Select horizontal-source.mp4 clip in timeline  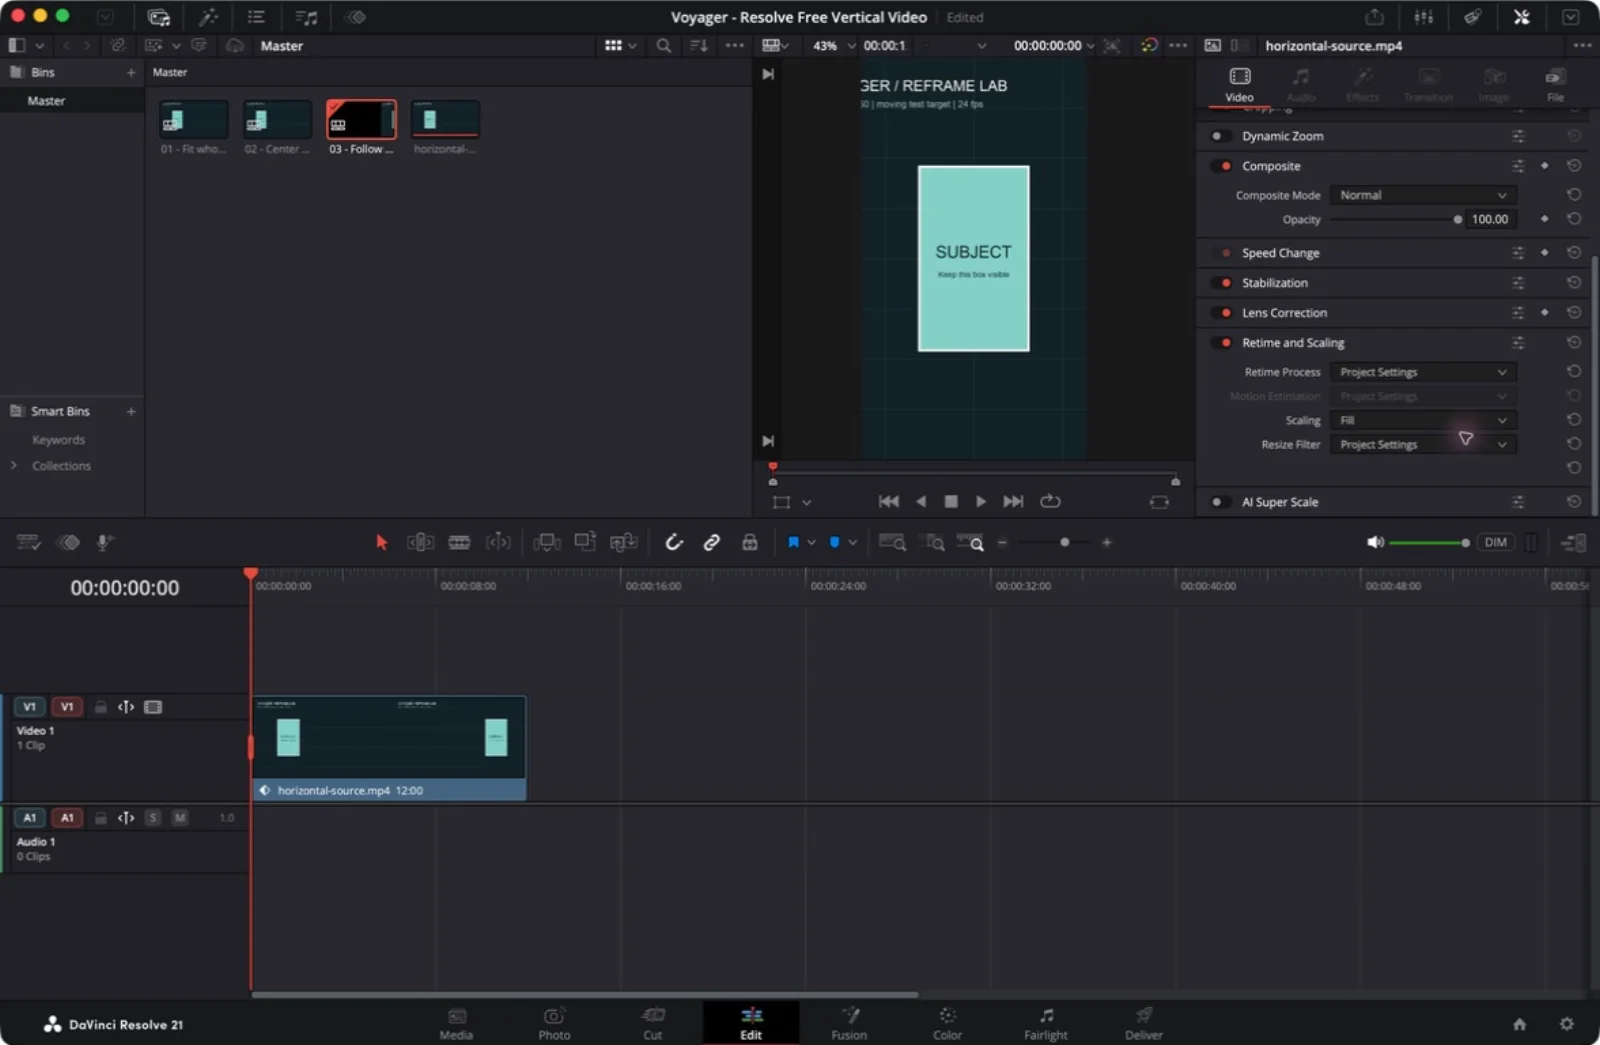point(389,748)
